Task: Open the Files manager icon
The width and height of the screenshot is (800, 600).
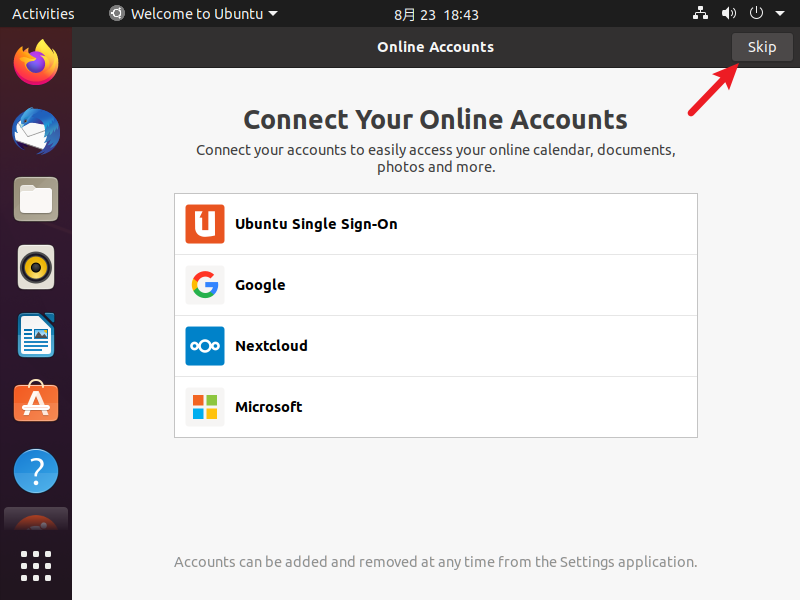Action: tap(36, 199)
